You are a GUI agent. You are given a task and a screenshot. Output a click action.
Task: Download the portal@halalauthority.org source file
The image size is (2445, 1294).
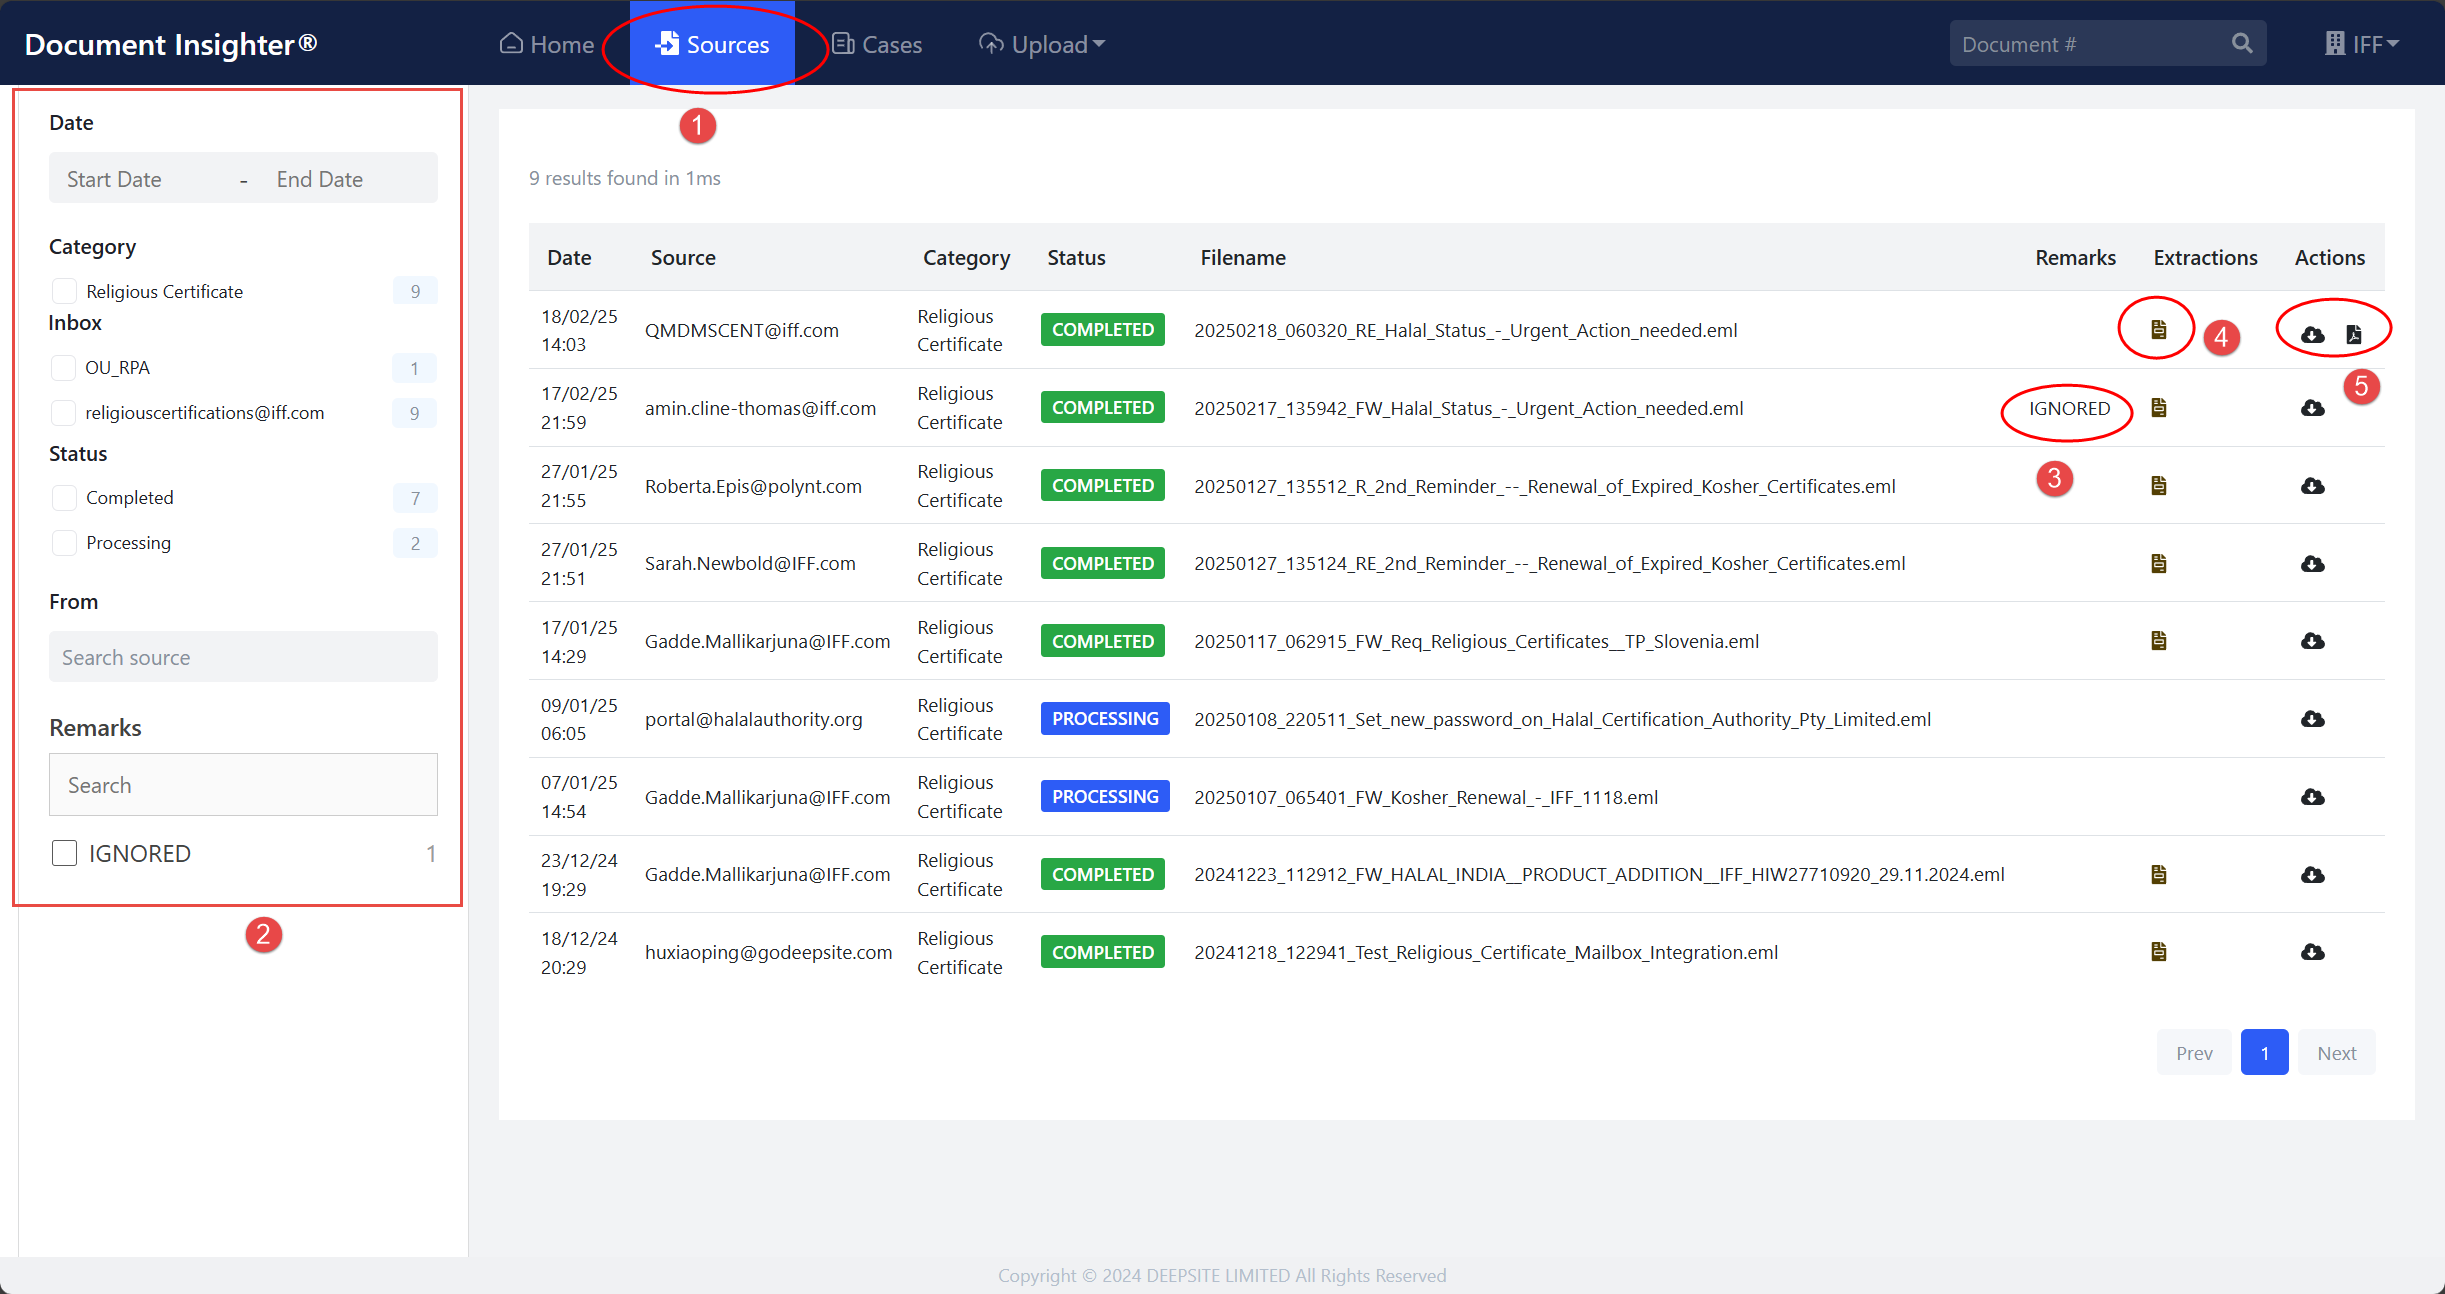click(x=2312, y=719)
